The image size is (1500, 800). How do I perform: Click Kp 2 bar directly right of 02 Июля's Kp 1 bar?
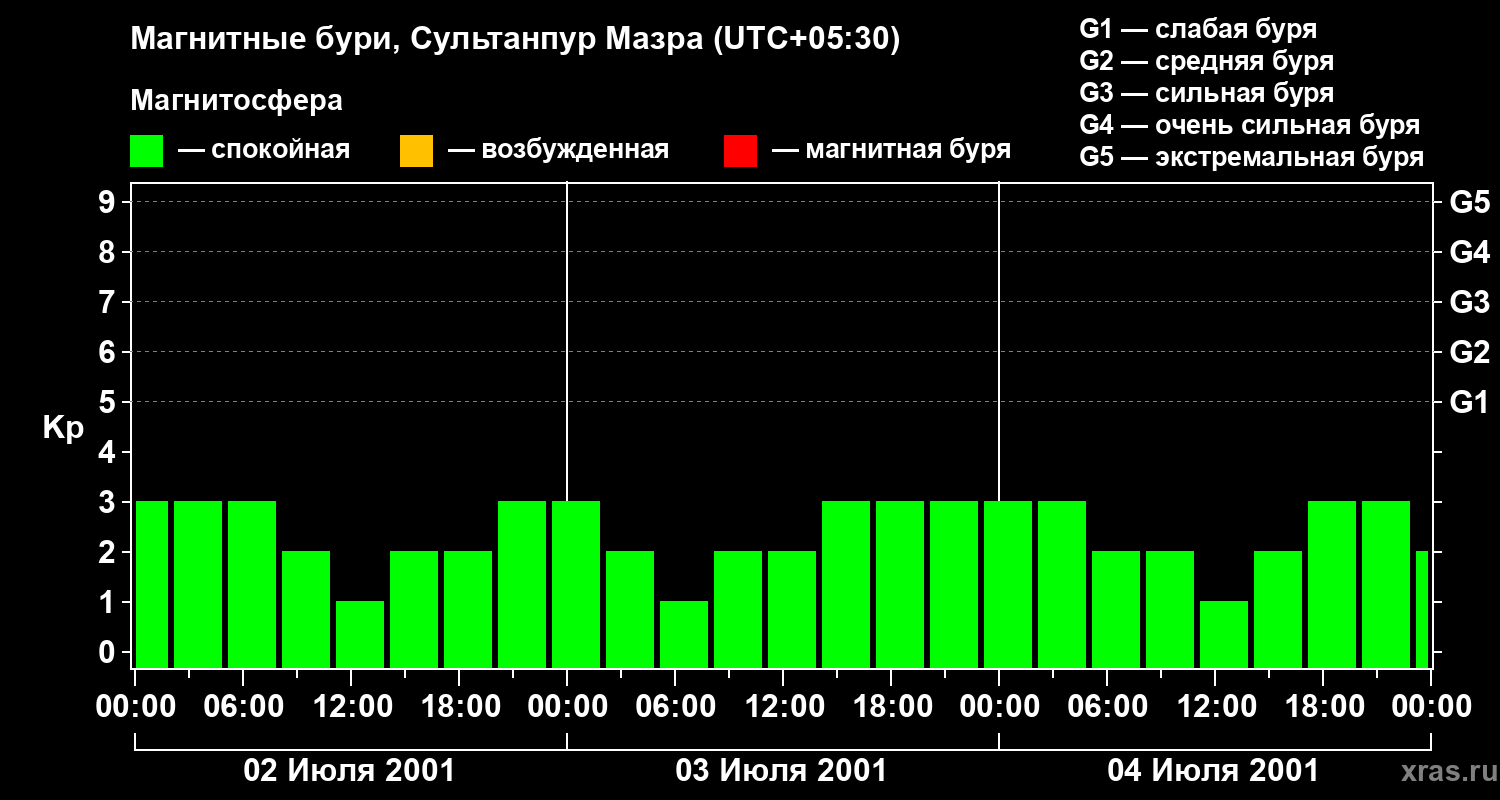point(414,609)
